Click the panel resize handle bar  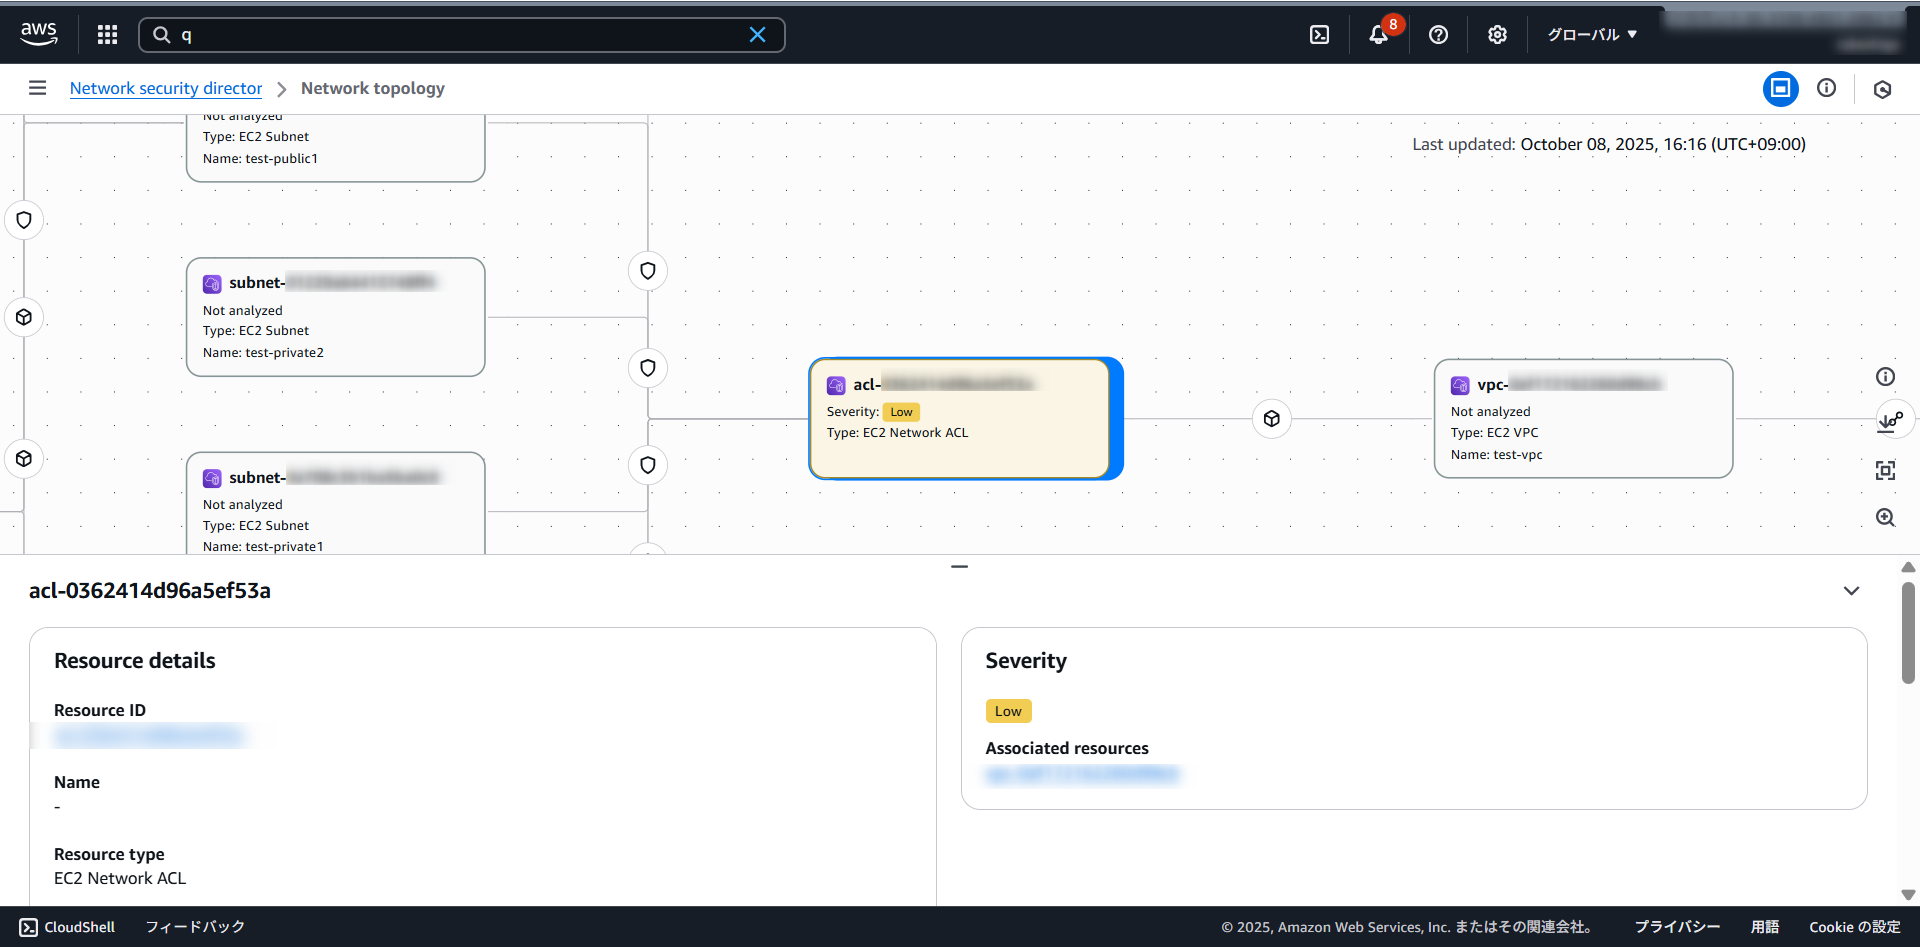959,567
